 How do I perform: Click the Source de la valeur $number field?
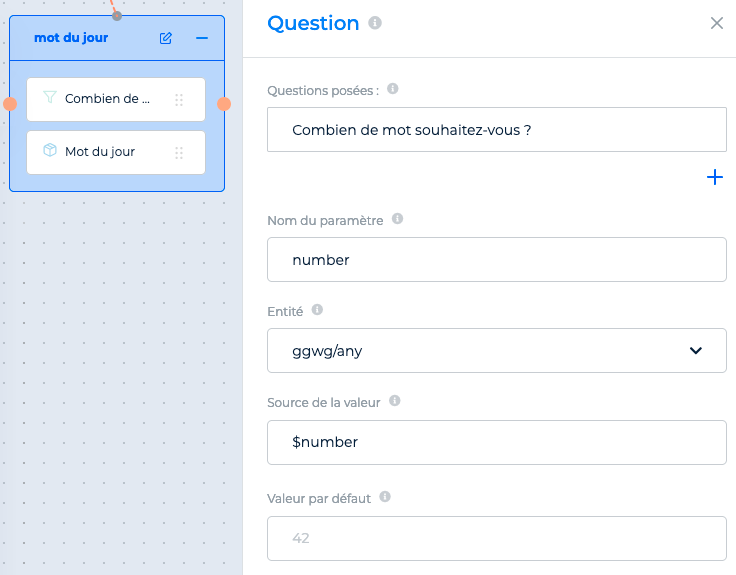point(497,442)
